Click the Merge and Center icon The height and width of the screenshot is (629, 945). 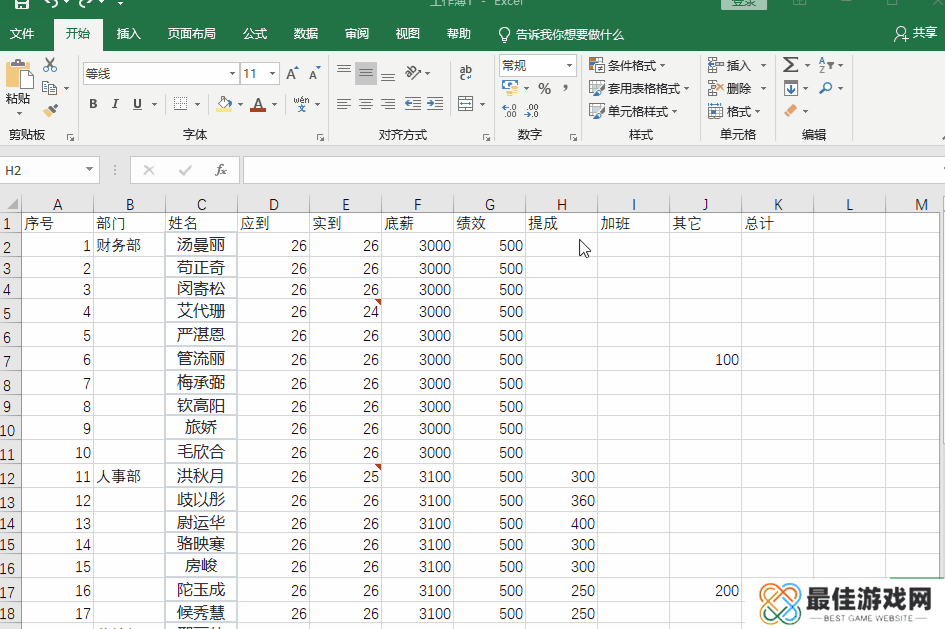click(465, 104)
